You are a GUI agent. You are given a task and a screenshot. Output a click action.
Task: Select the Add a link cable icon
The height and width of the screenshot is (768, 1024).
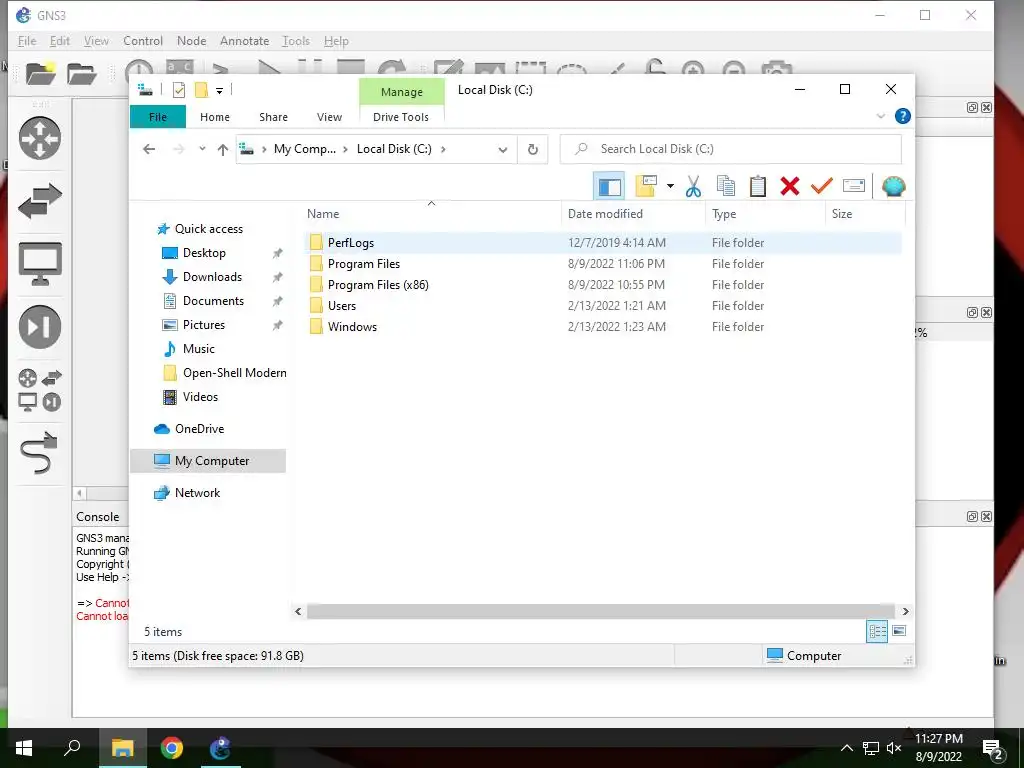39,452
